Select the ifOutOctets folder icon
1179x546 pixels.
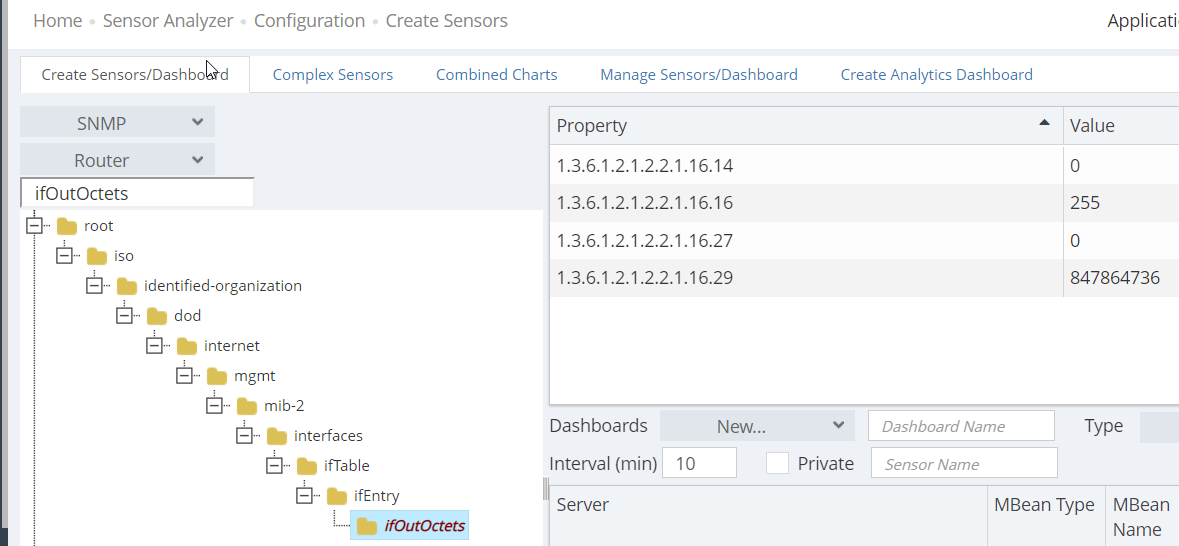coord(367,526)
